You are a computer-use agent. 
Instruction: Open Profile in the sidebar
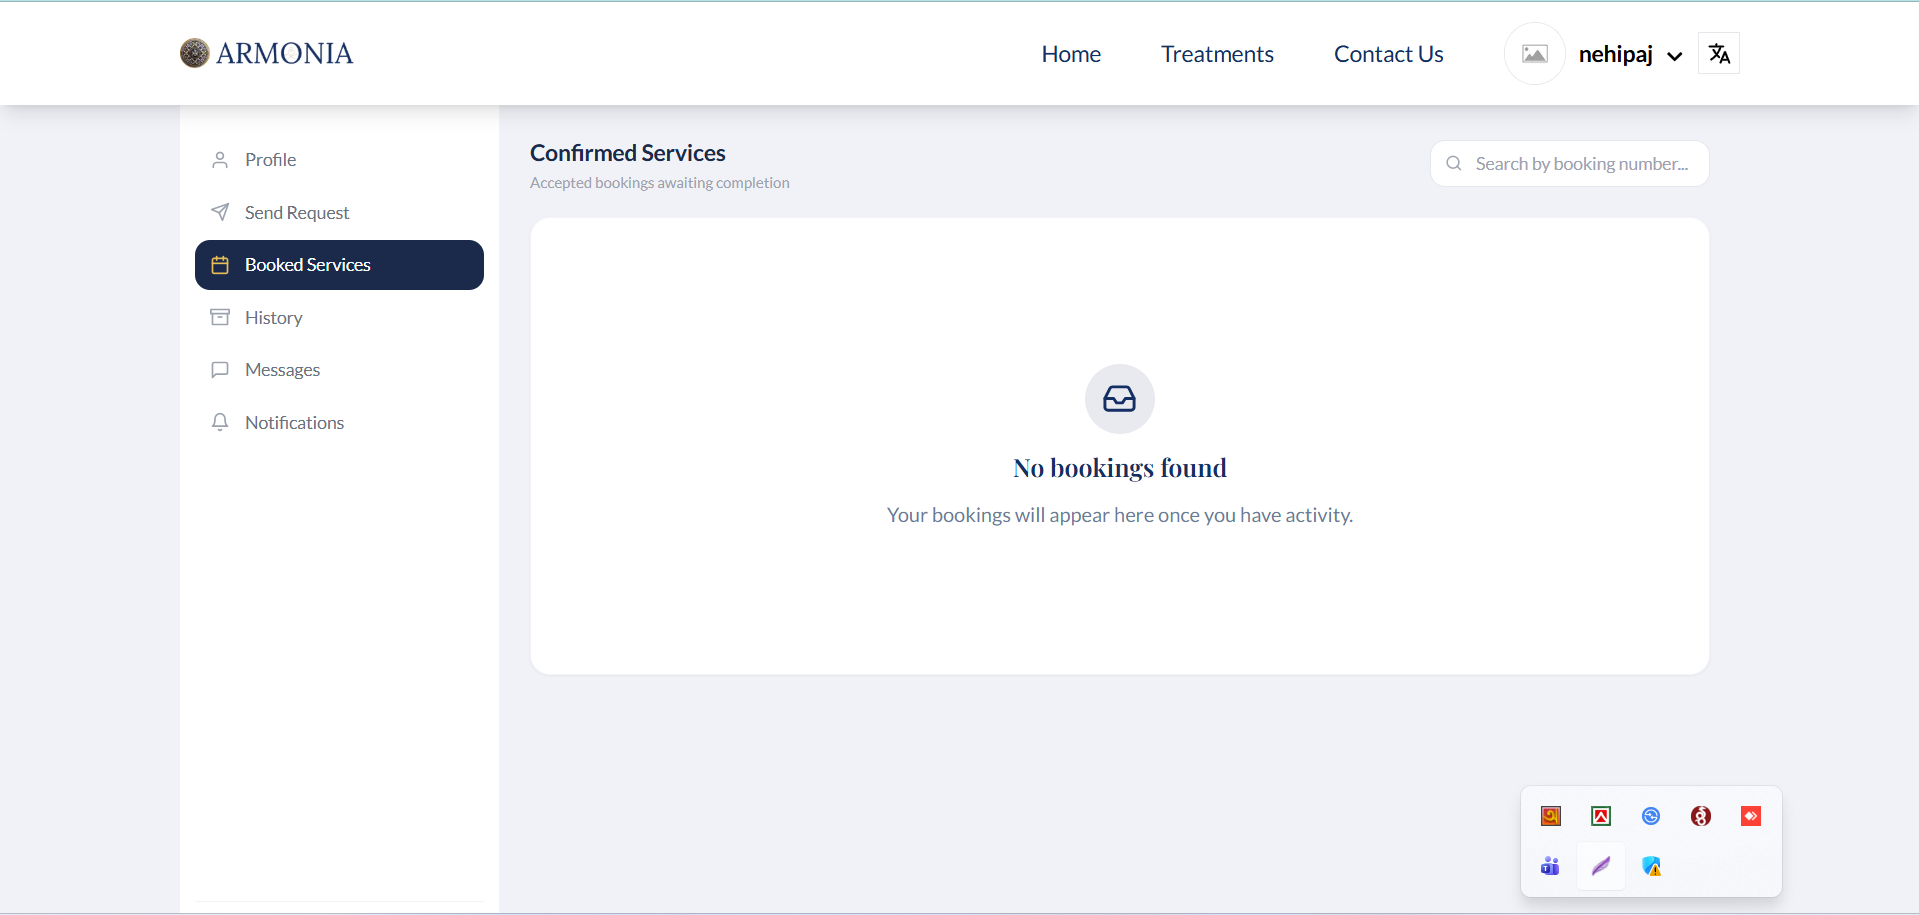339,160
